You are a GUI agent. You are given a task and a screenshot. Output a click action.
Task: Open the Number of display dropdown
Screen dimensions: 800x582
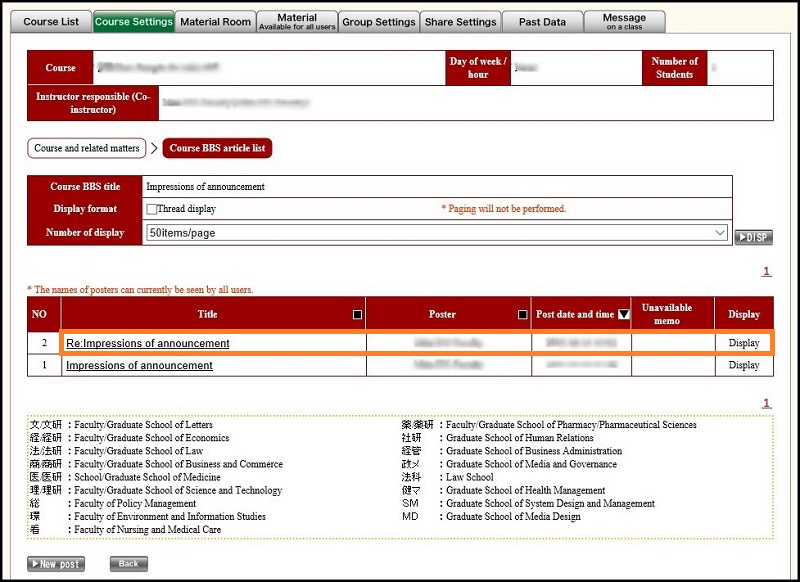(x=437, y=233)
